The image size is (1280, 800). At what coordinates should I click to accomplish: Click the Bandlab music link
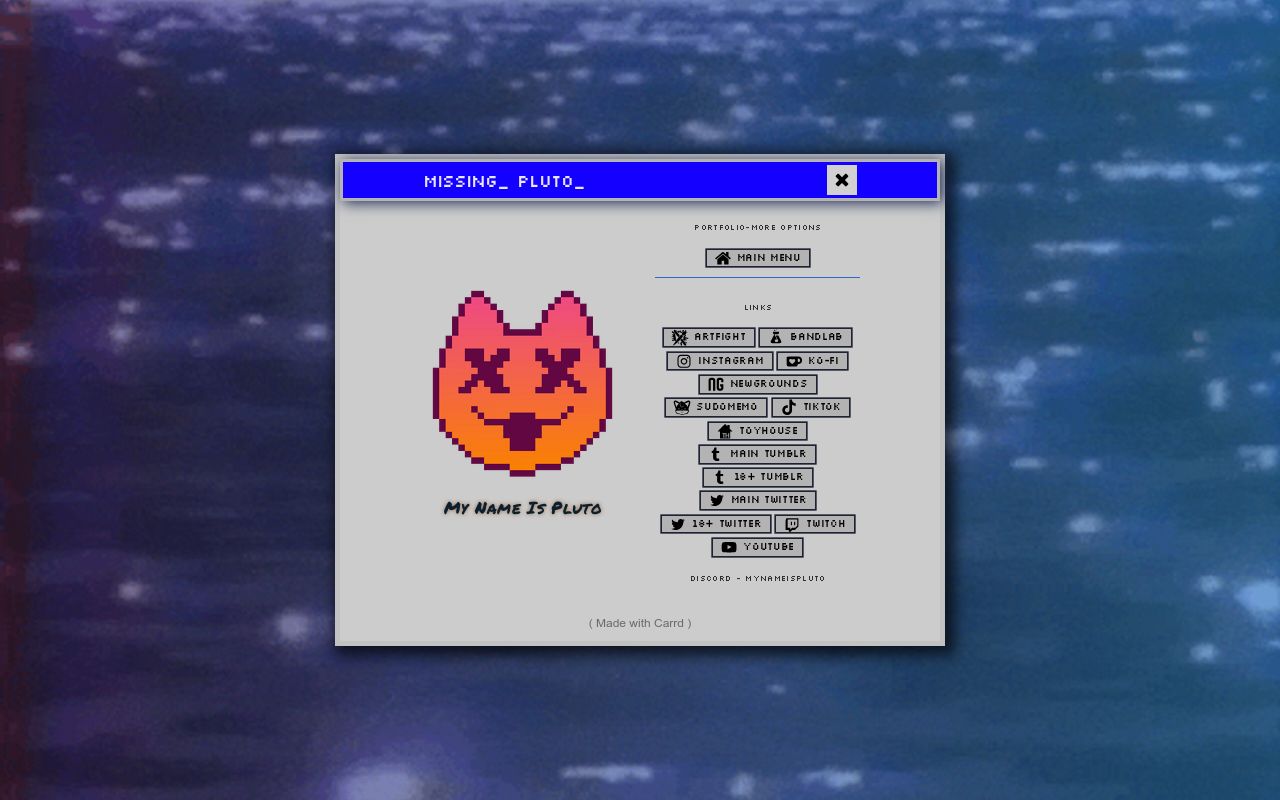coord(806,337)
